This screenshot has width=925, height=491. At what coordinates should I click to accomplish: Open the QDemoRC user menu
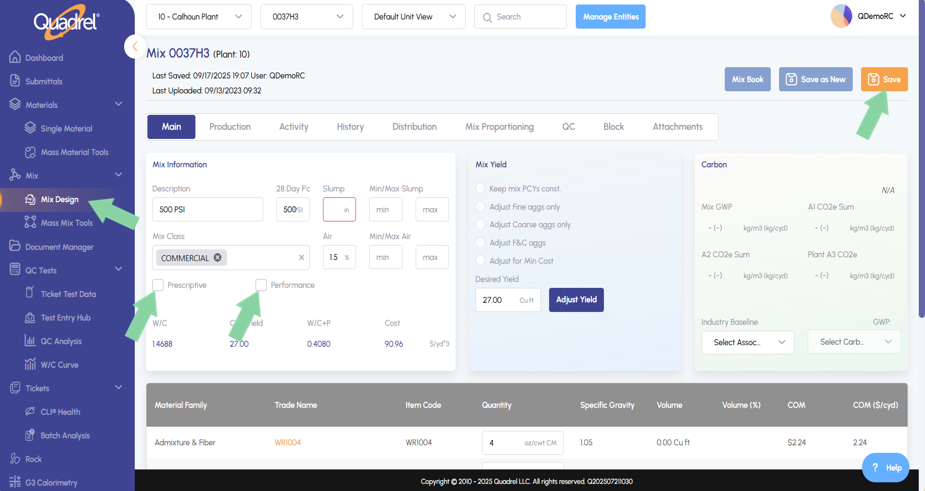pyautogui.click(x=903, y=17)
